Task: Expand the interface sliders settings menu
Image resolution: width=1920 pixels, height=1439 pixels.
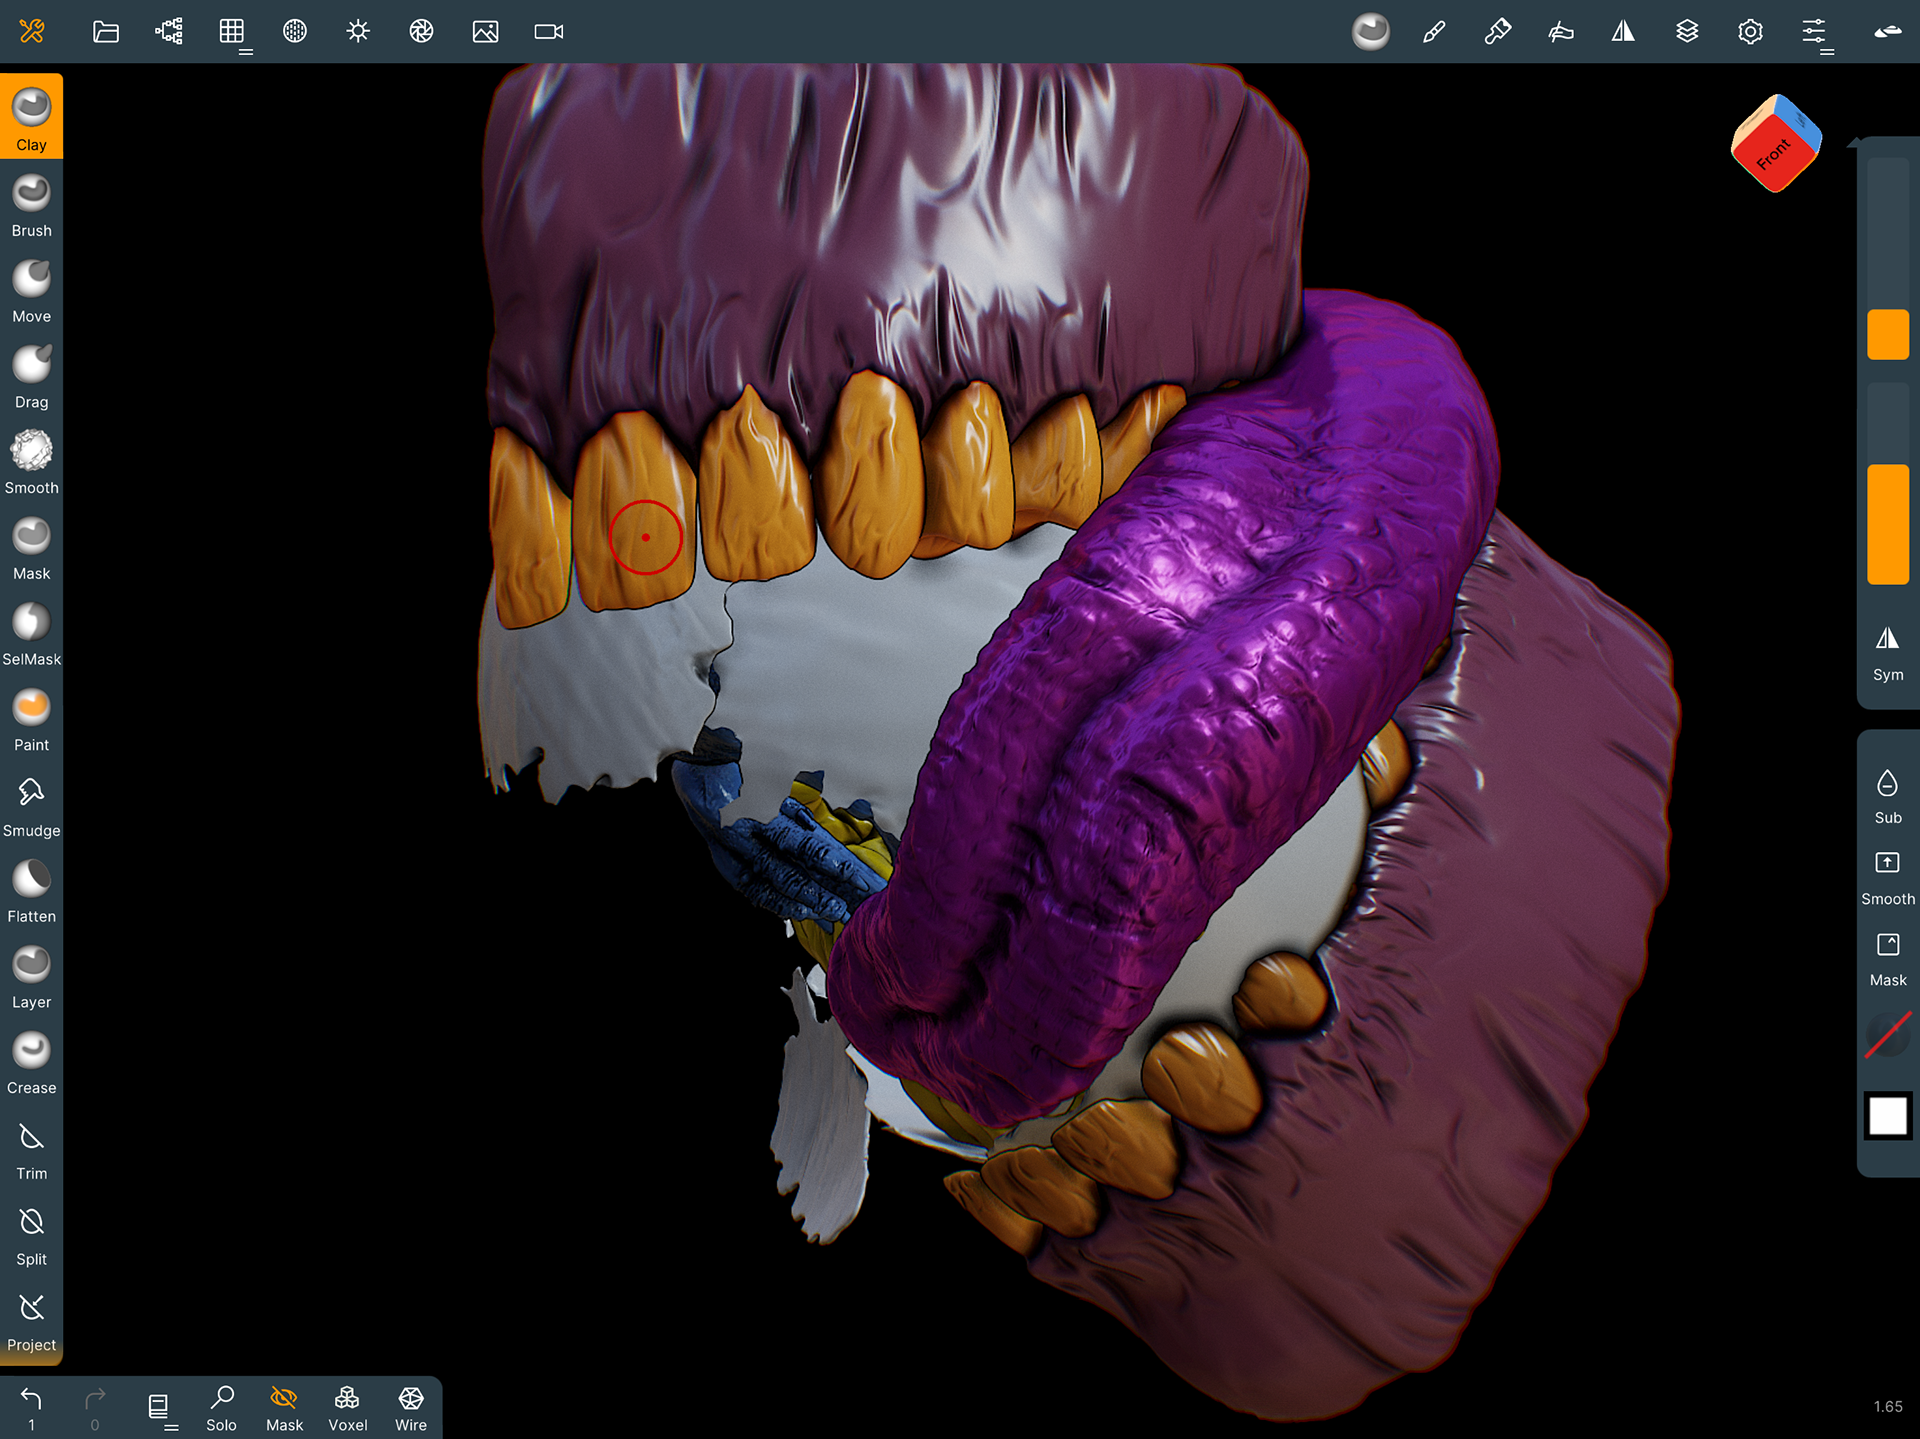Action: coord(1814,32)
